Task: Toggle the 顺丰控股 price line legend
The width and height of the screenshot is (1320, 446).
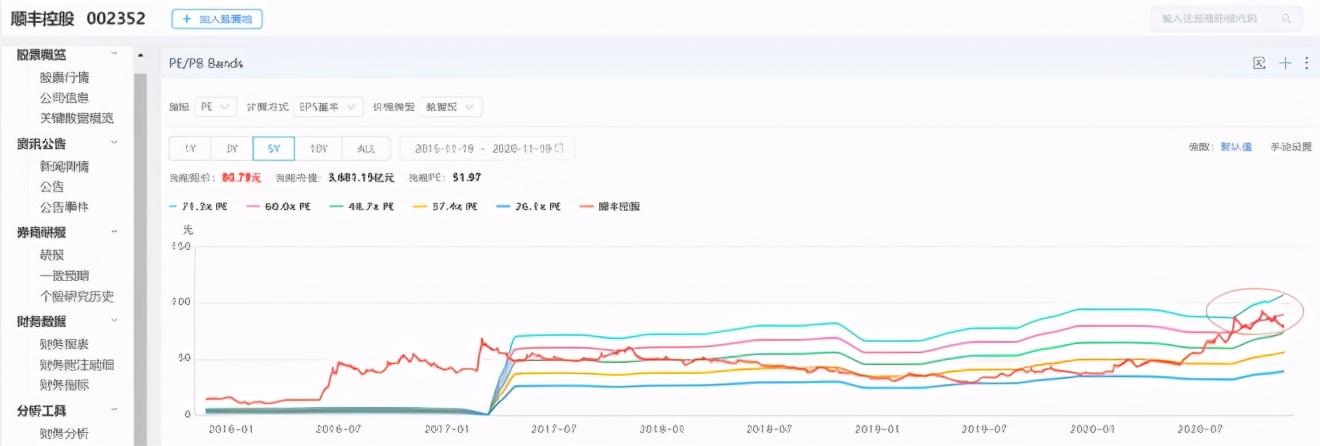Action: tap(609, 206)
